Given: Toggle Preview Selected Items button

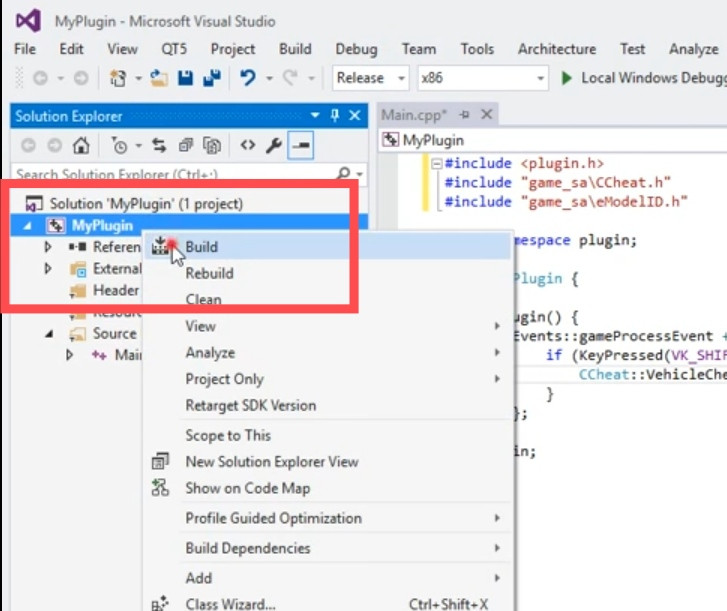Looking at the screenshot, I should click(300, 146).
